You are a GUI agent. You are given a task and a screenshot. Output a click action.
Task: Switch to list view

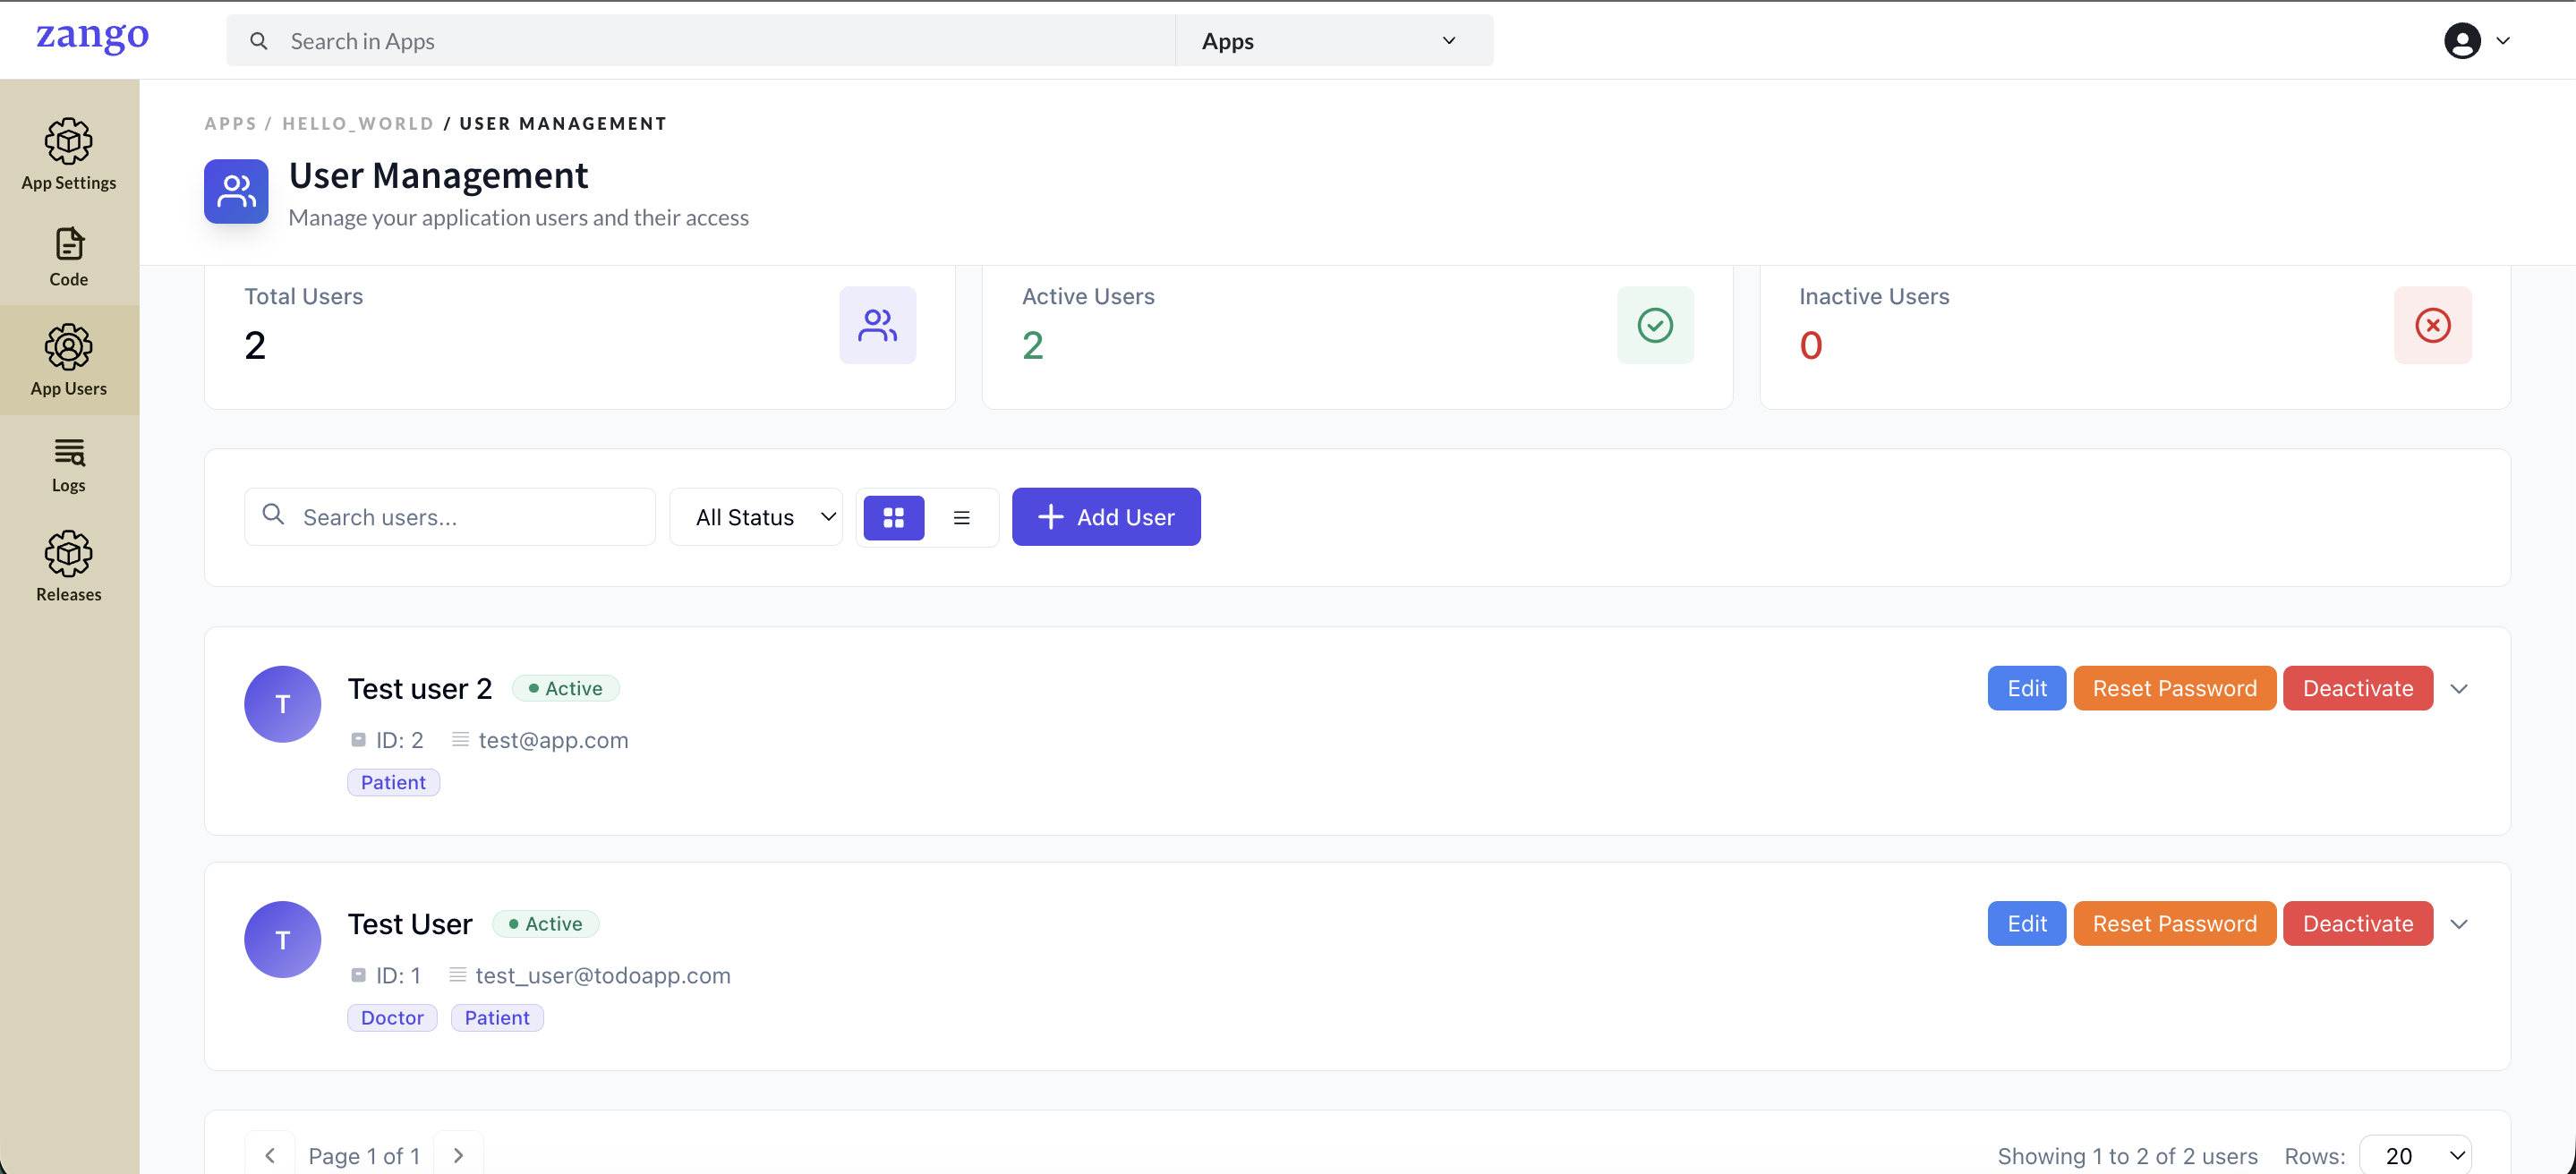[x=962, y=517]
